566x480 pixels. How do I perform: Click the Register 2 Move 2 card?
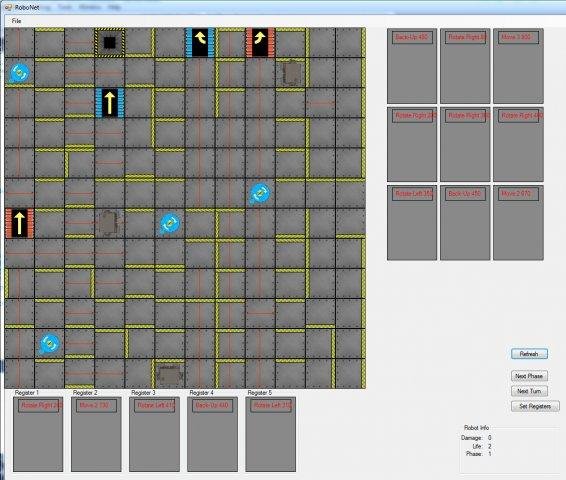pyautogui.click(x=96, y=434)
